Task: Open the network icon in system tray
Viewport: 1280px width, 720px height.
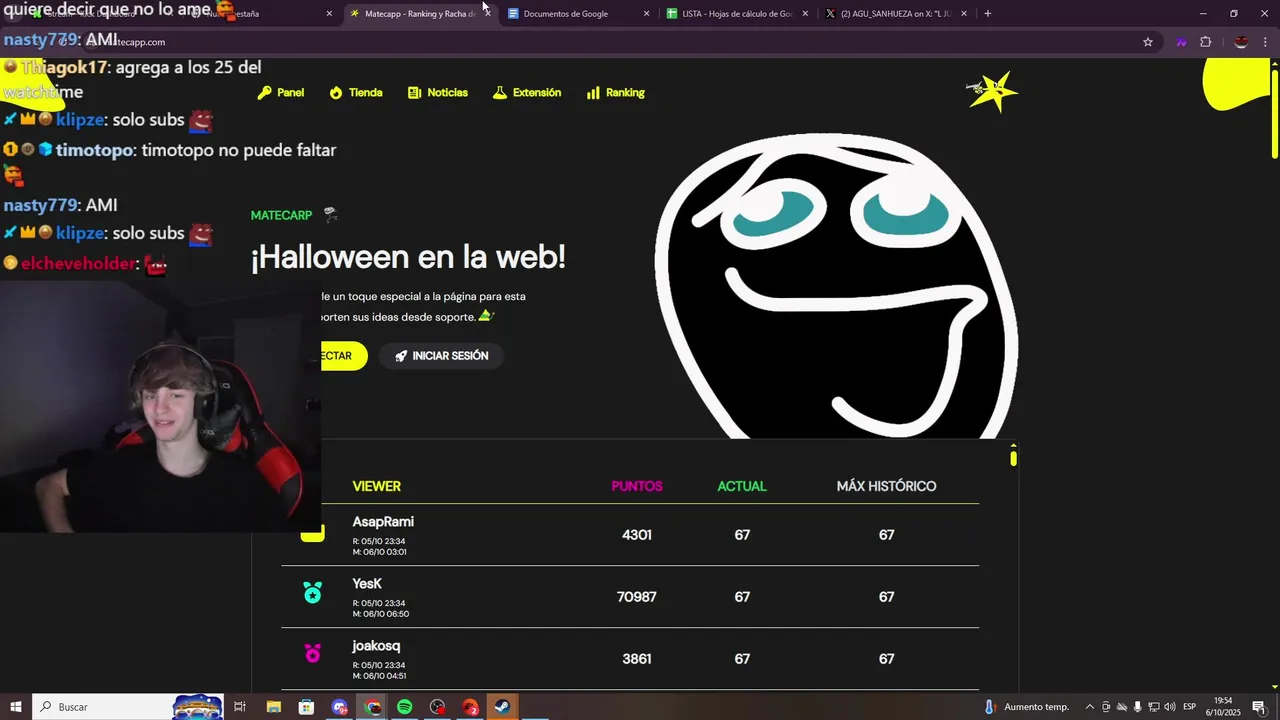Action: (x=1153, y=707)
